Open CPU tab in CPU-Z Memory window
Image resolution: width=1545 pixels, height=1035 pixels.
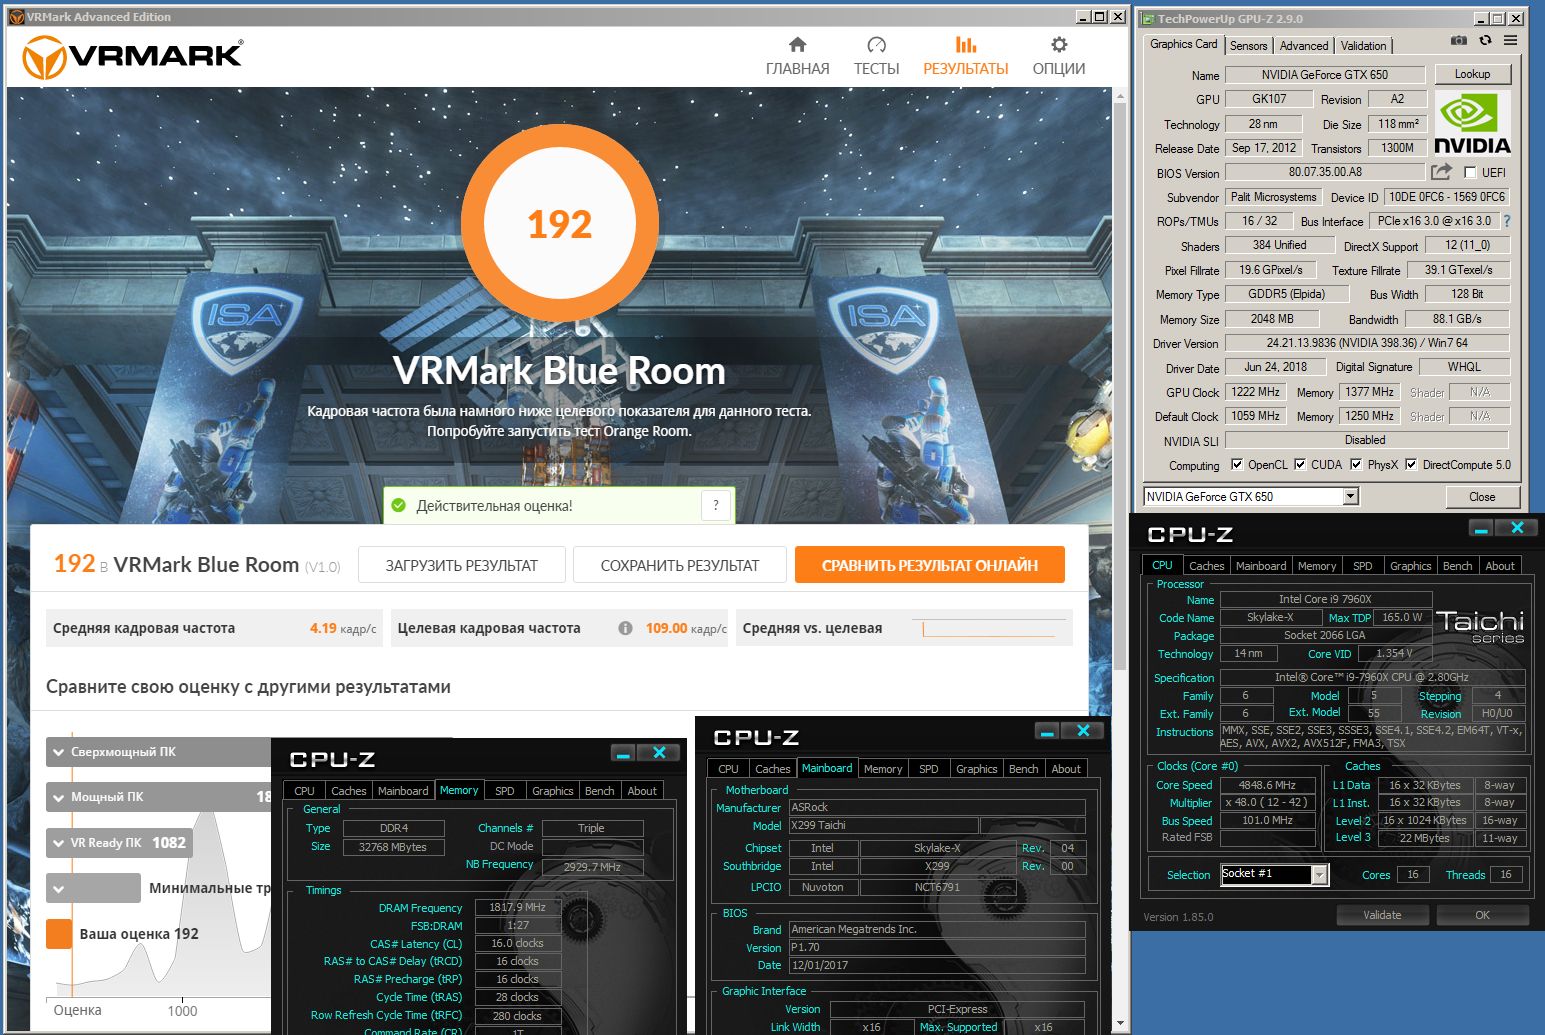click(x=304, y=791)
